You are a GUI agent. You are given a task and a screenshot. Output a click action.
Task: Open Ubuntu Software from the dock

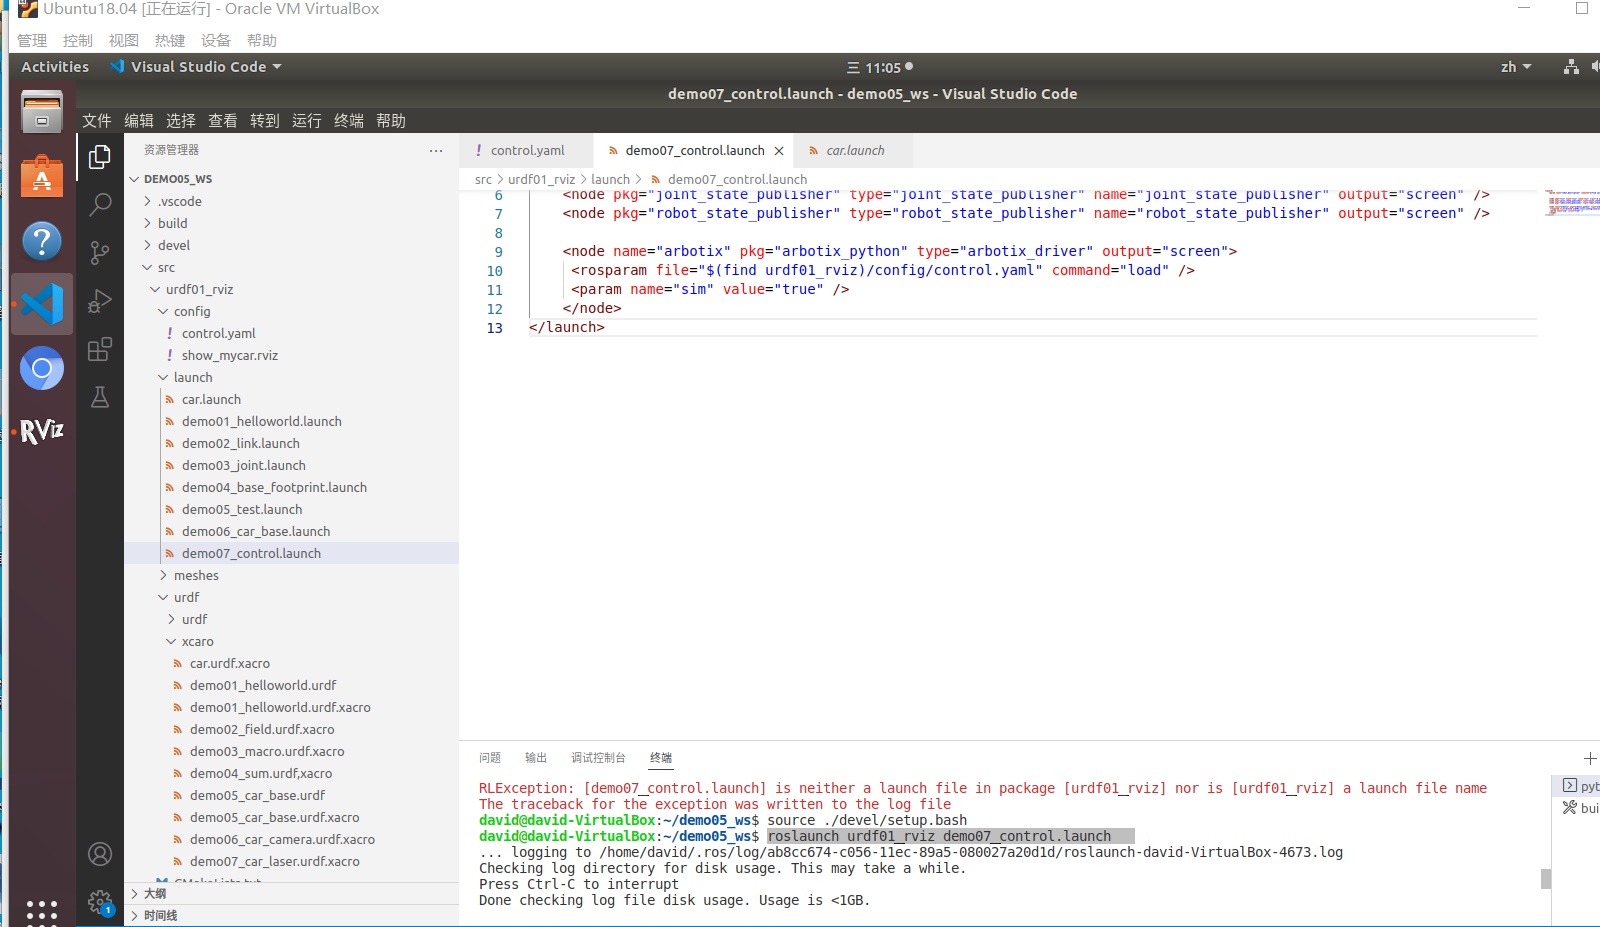click(41, 177)
